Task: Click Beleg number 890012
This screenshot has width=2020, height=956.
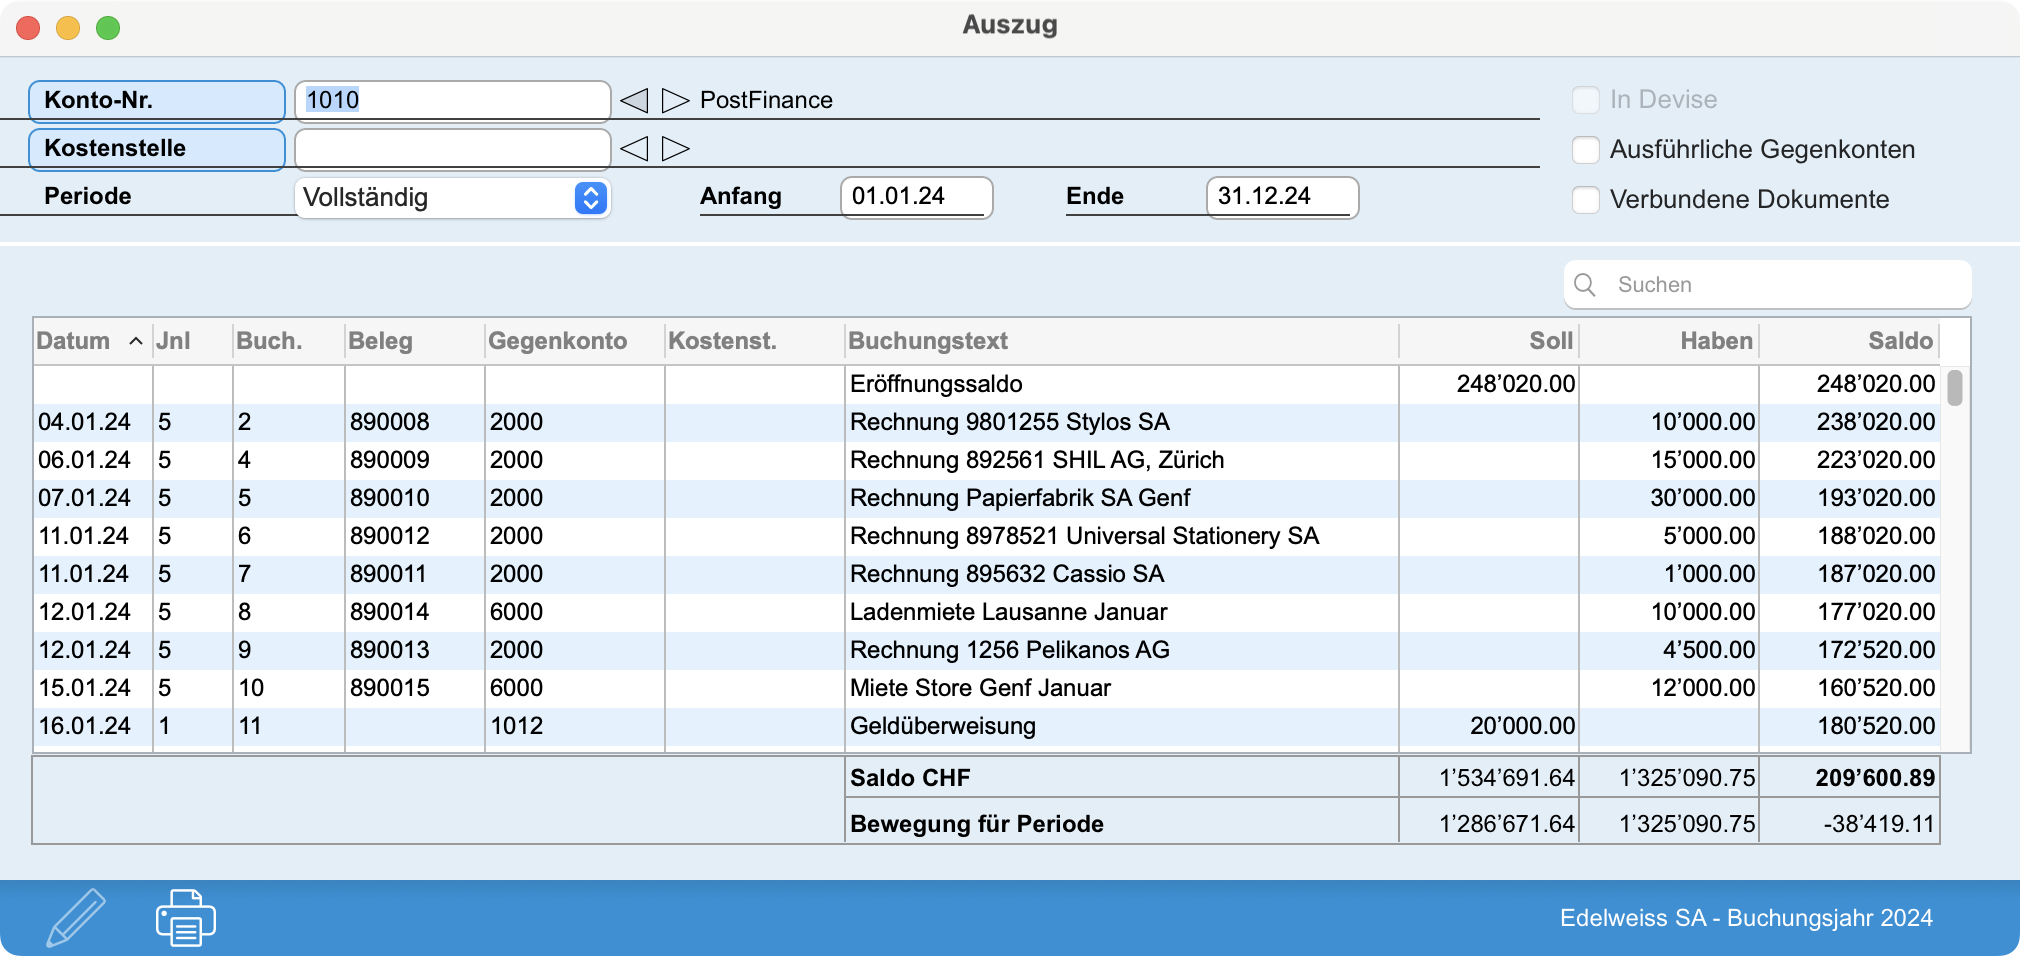Action: click(x=390, y=536)
